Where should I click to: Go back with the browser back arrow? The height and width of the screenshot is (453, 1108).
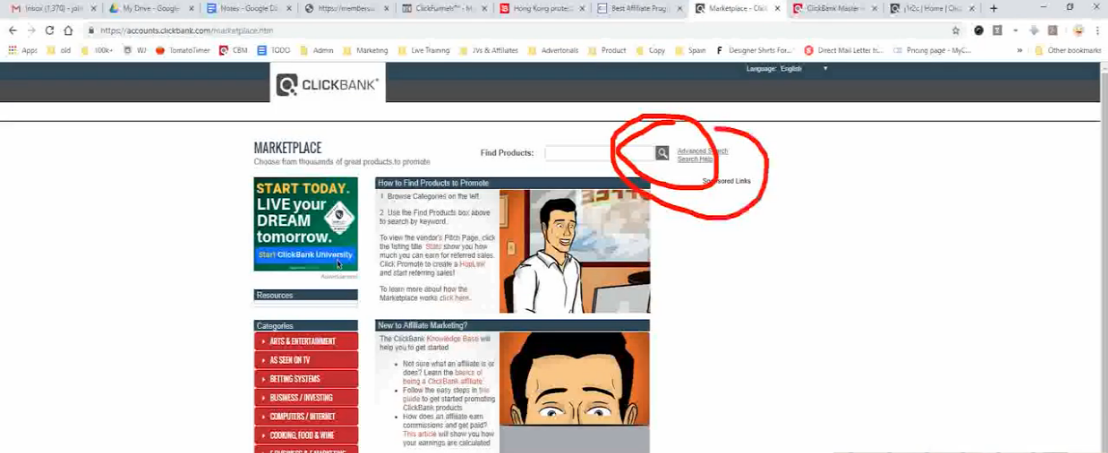point(13,30)
